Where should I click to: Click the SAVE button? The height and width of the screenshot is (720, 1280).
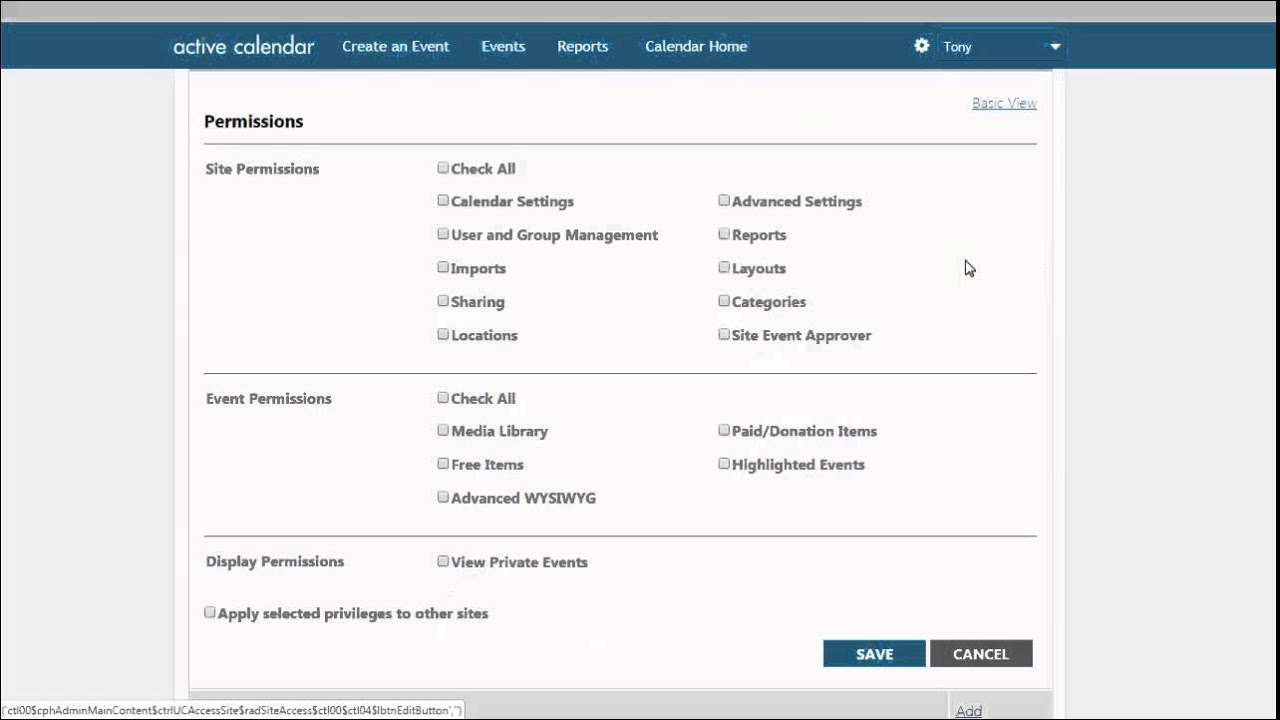click(874, 654)
